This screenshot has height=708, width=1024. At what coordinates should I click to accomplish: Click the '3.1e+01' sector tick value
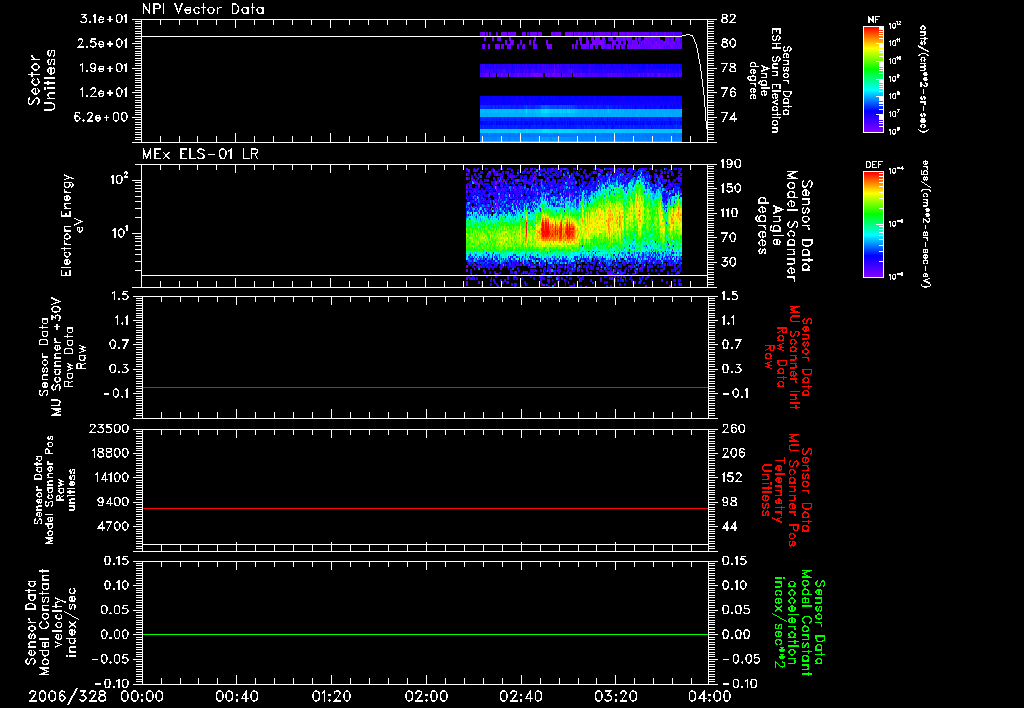(104, 19)
